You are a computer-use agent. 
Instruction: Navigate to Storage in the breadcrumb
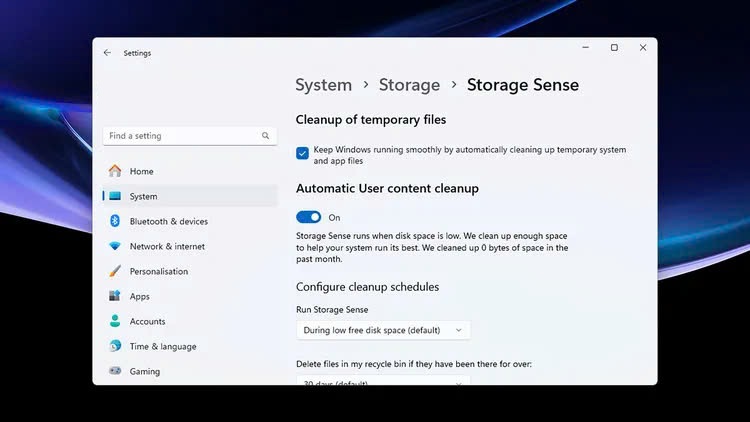(409, 85)
